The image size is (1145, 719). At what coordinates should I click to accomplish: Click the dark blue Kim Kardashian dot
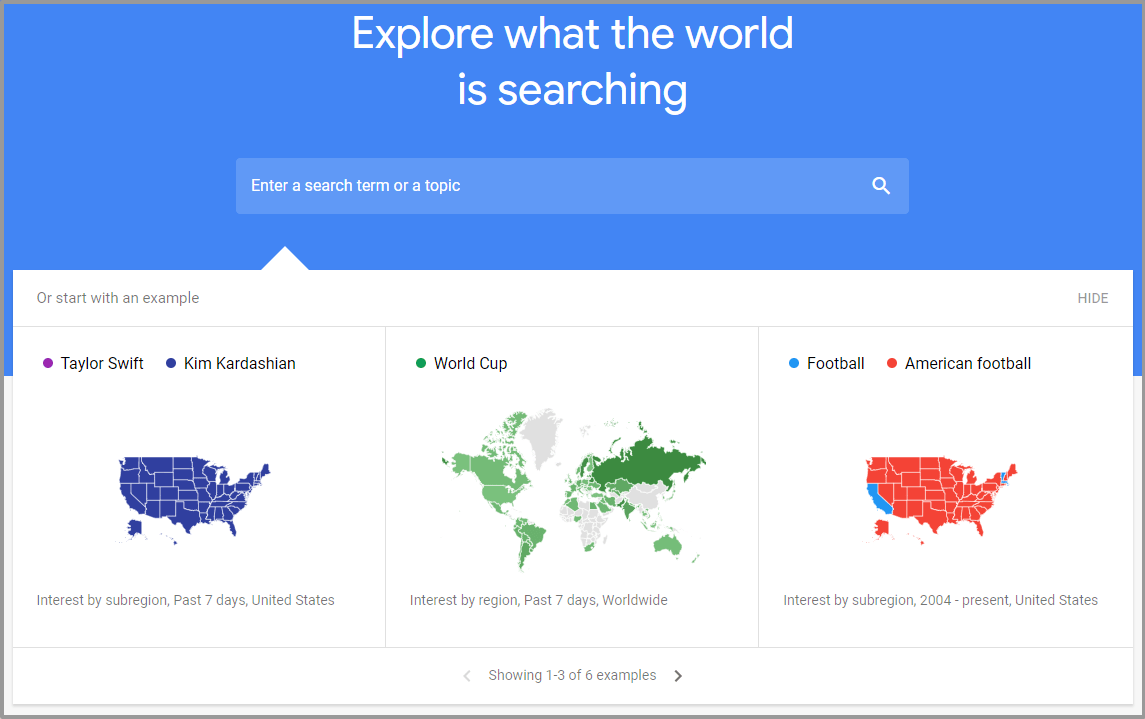tap(171, 364)
